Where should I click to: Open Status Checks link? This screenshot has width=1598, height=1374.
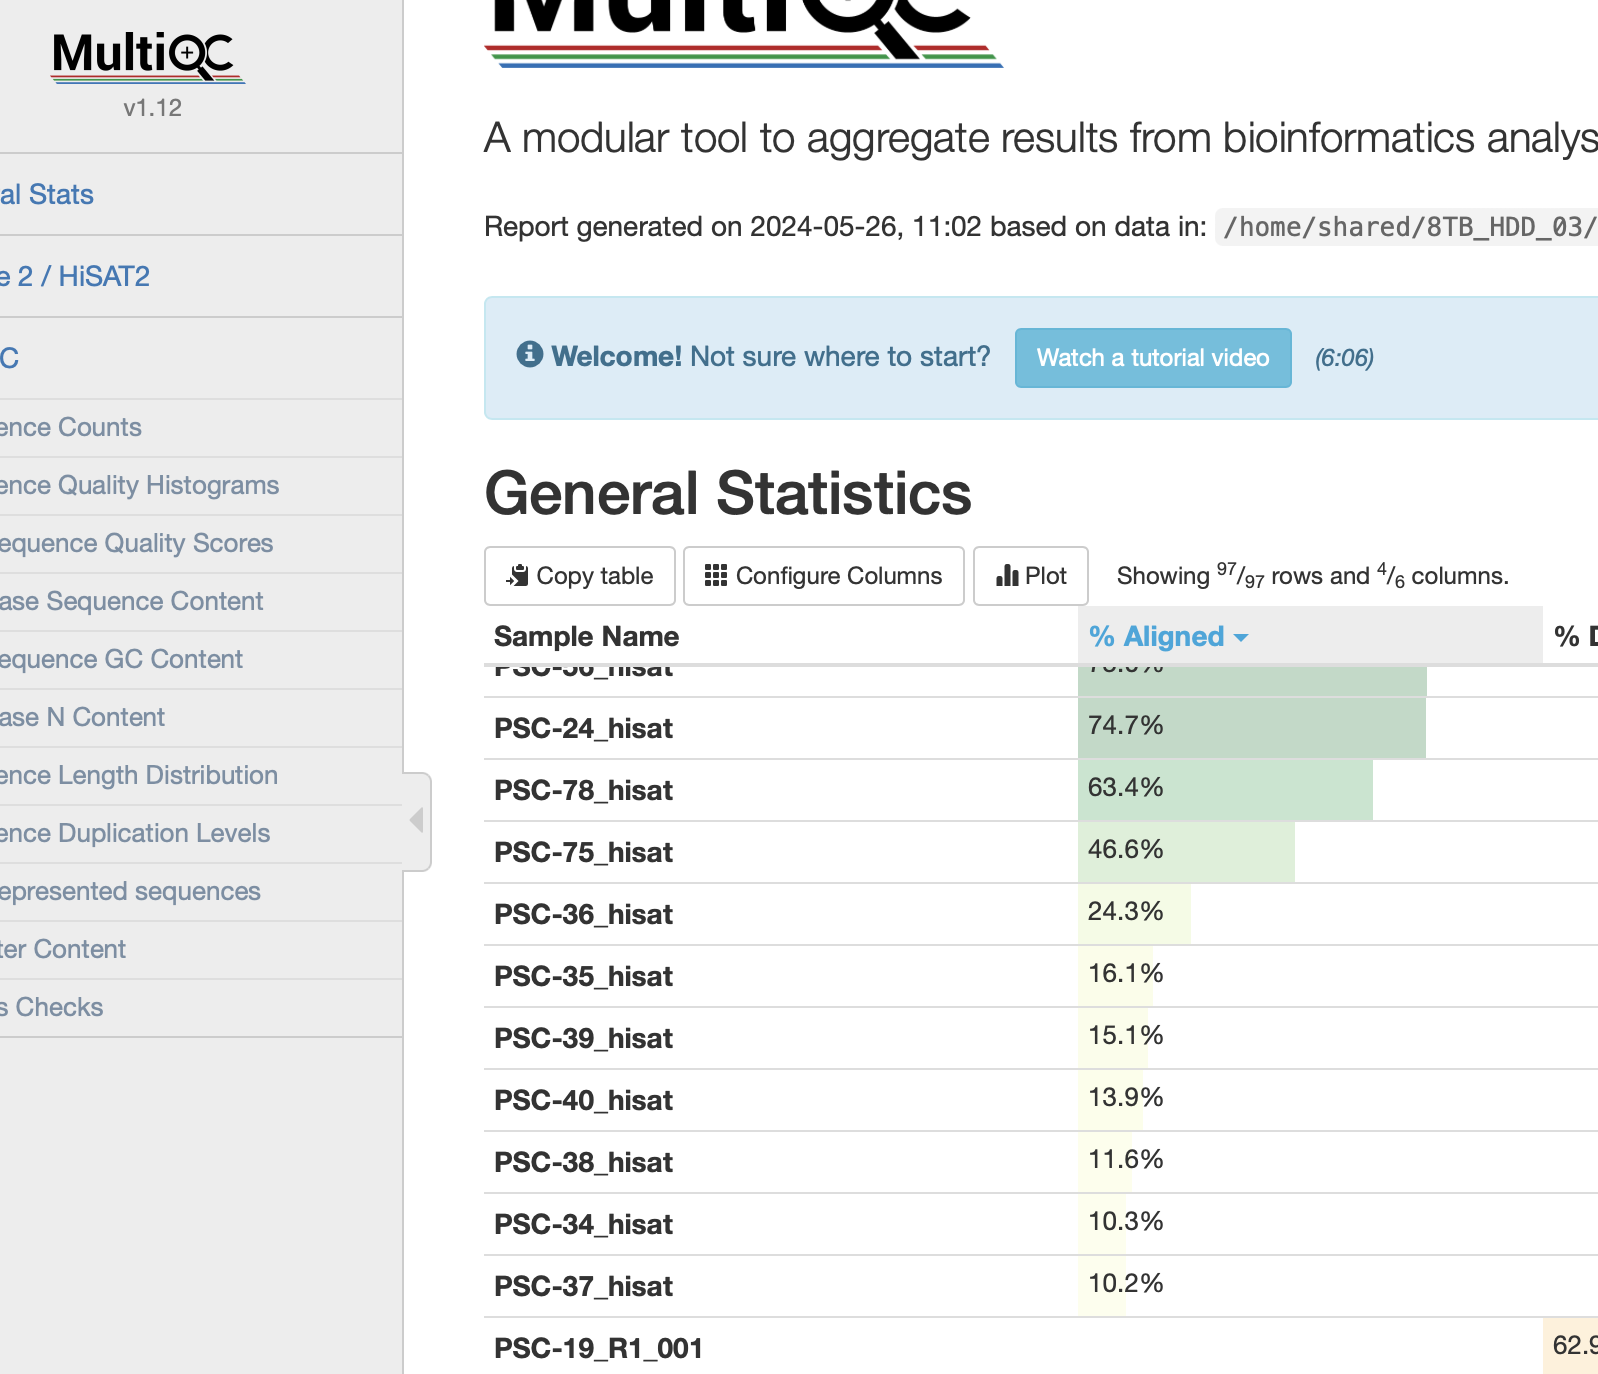pyautogui.click(x=52, y=1007)
